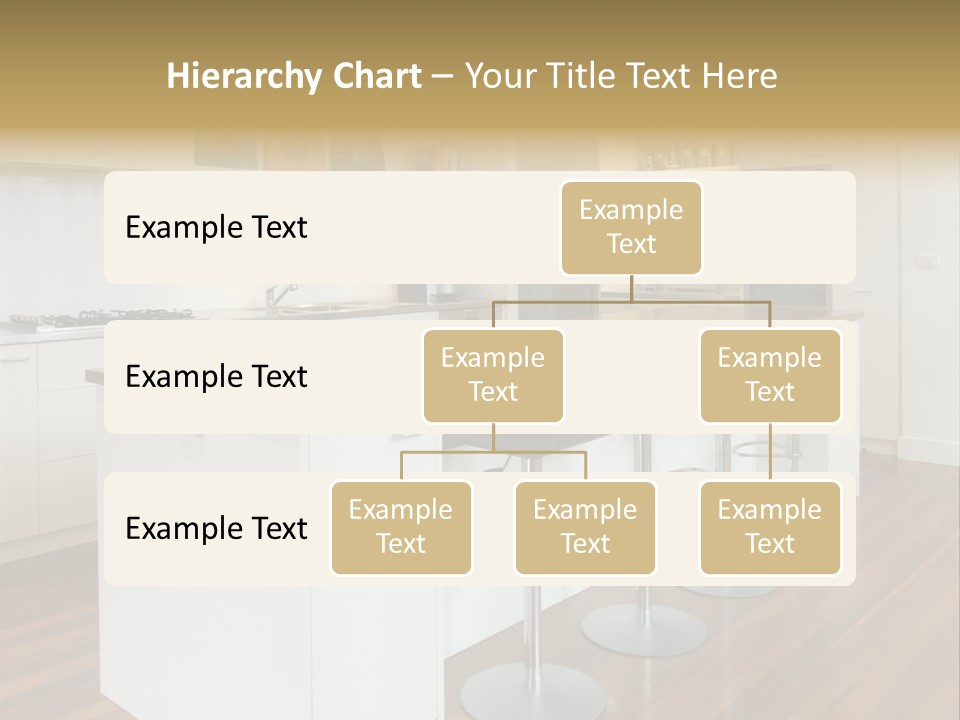Click the gold header band left of title
Viewport: 960px width, 720px height.
[x=80, y=76]
